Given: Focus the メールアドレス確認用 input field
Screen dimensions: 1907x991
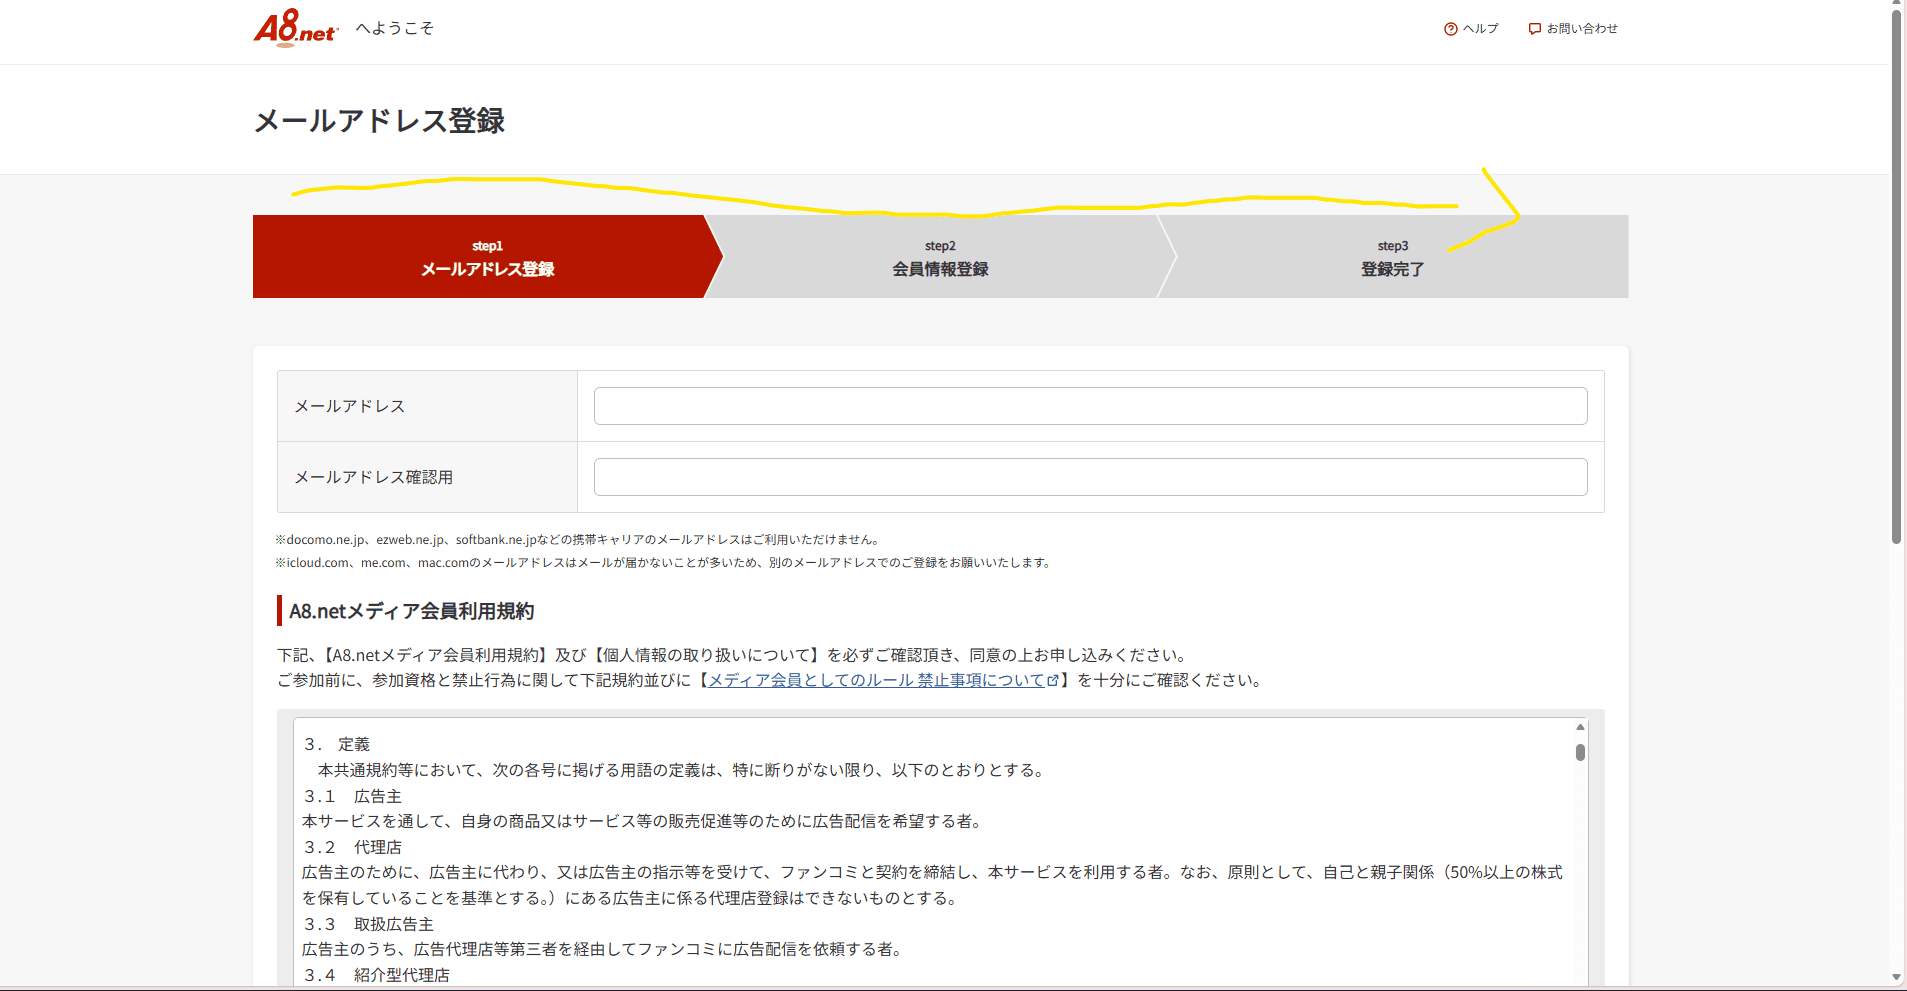Looking at the screenshot, I should coord(1090,477).
